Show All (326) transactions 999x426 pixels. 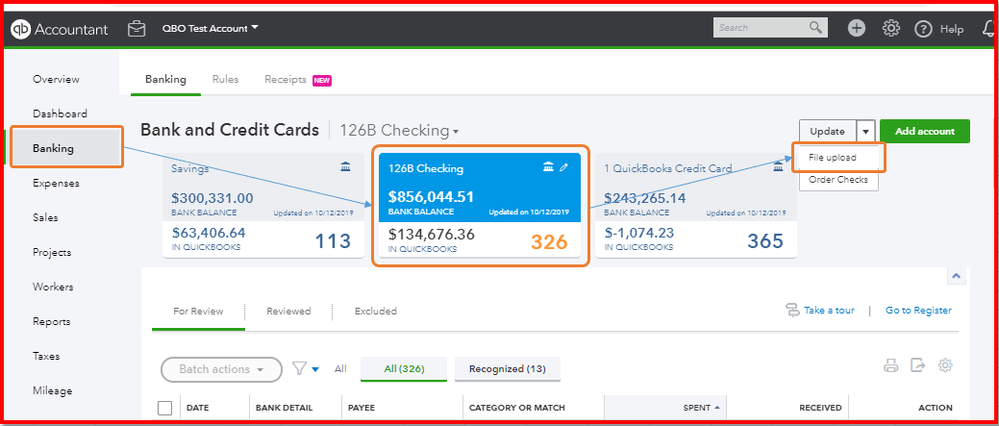tap(404, 369)
